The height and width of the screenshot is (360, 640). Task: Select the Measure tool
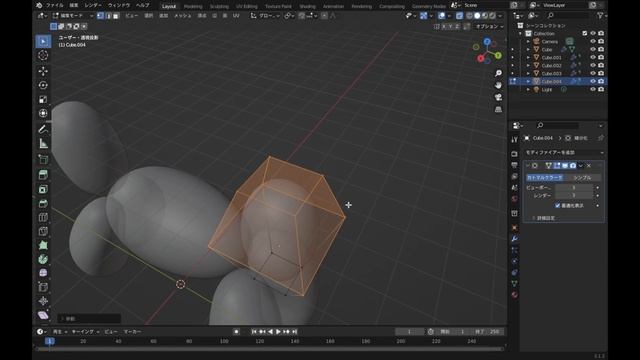coord(43,143)
